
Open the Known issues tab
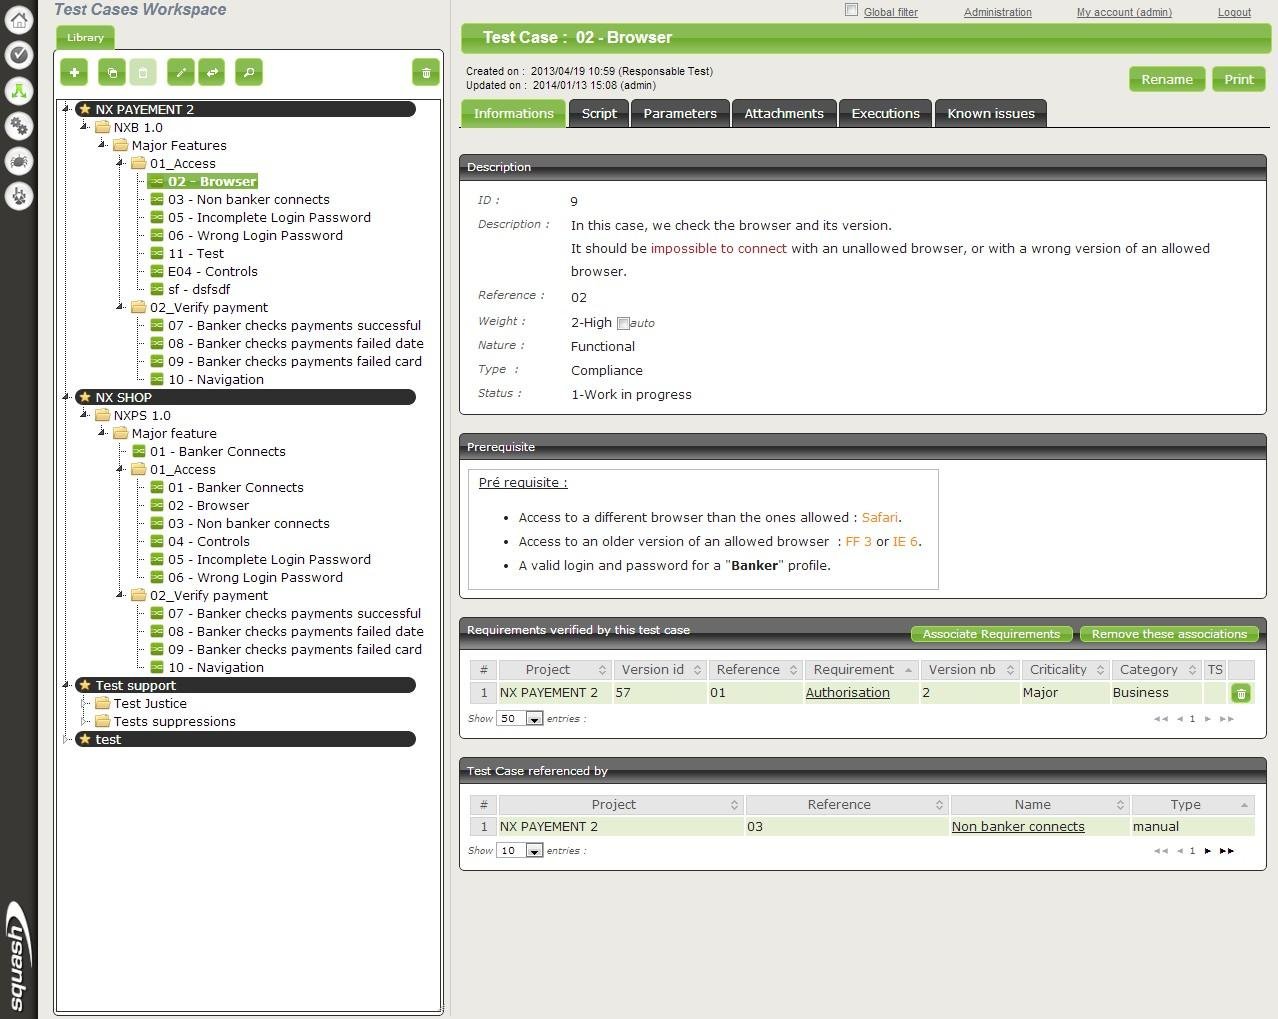990,113
